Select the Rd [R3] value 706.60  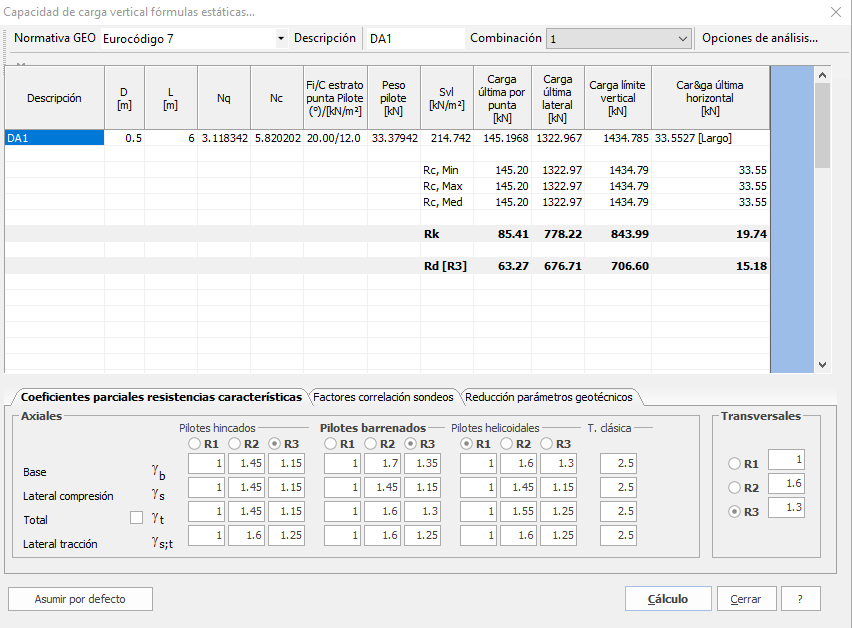click(x=618, y=266)
